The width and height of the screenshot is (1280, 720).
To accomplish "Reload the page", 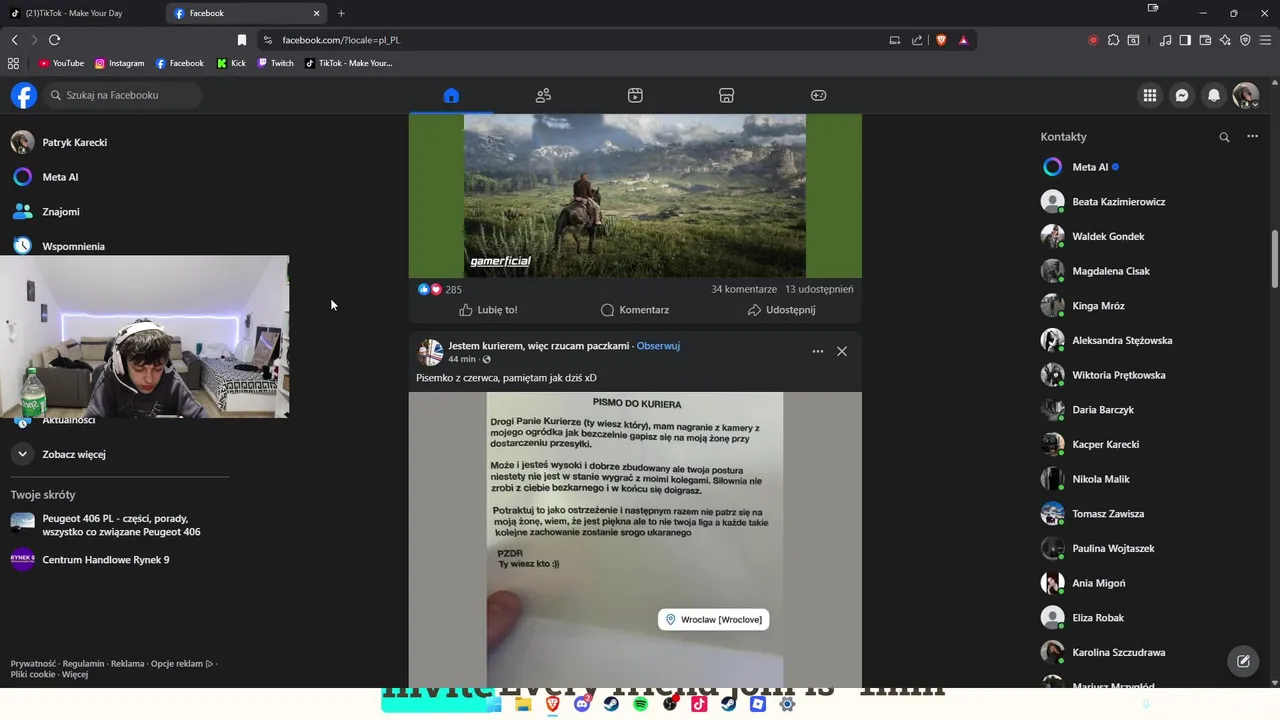I will [x=54, y=40].
